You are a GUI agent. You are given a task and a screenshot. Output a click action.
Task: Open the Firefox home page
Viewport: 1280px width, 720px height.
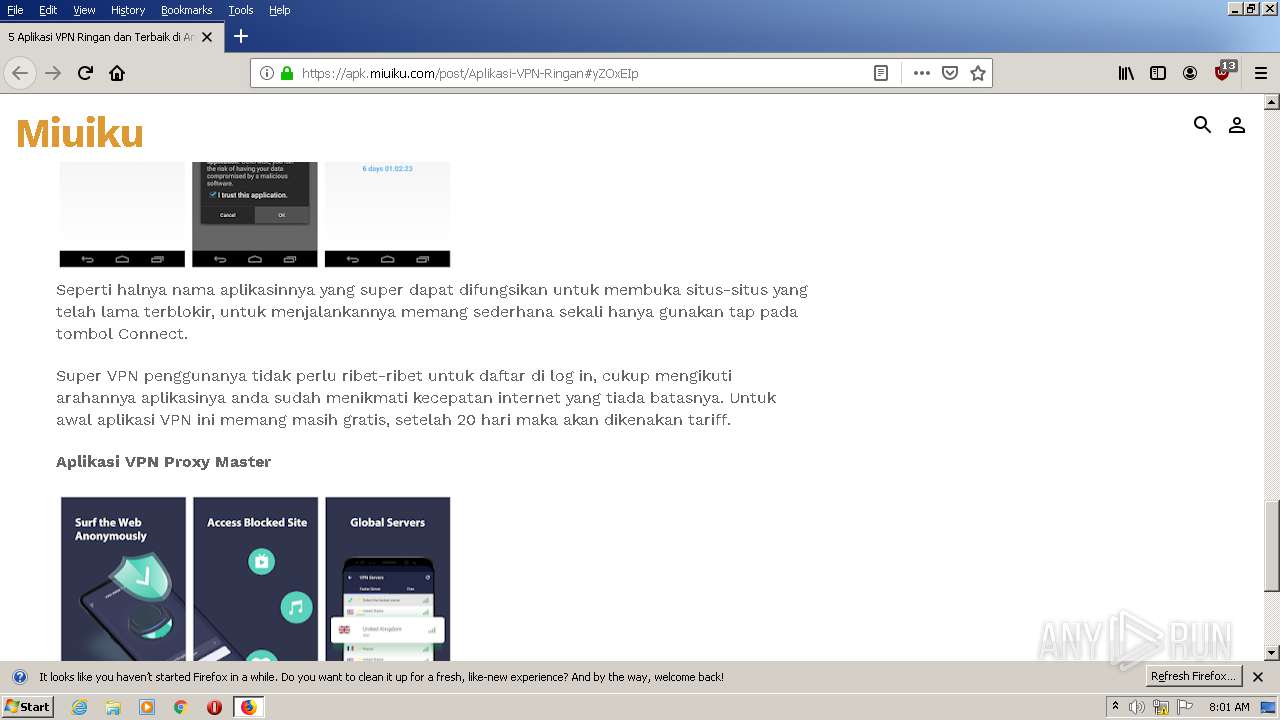click(117, 73)
